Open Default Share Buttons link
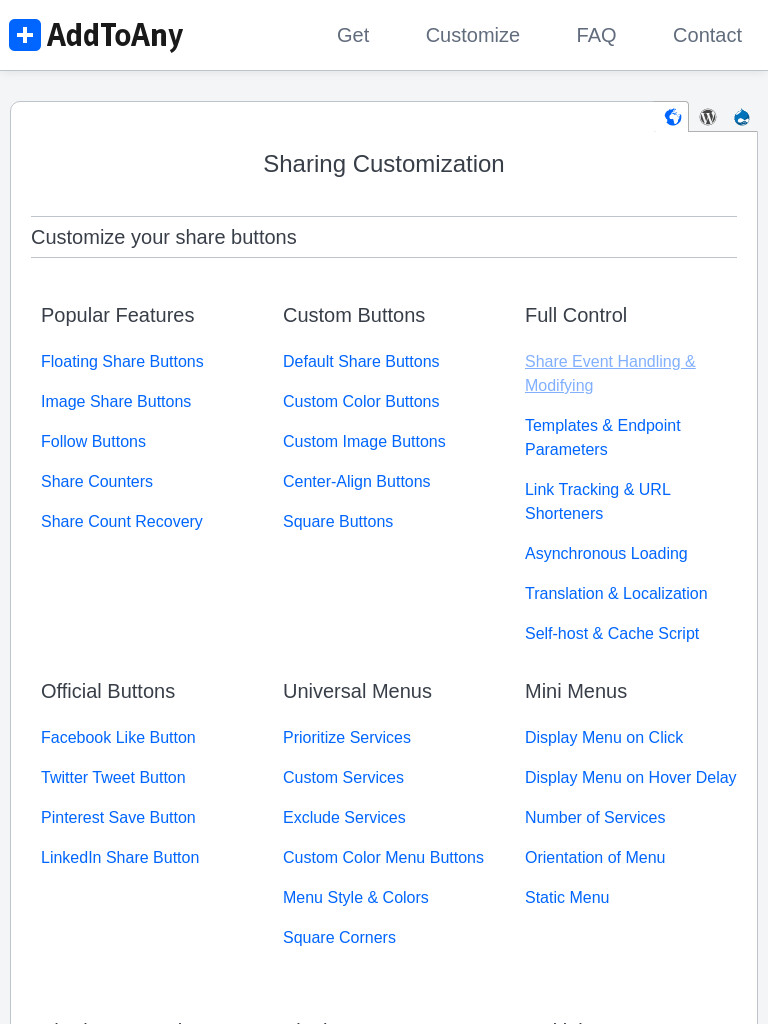 (x=361, y=361)
